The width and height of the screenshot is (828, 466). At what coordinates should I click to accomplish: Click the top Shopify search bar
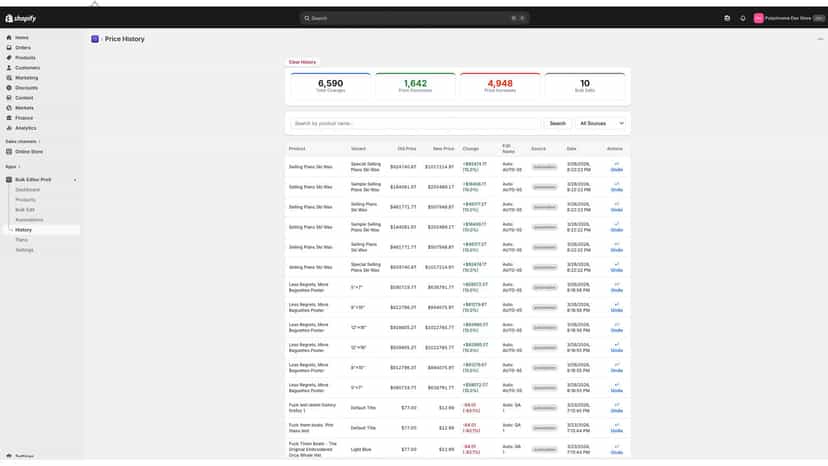[x=414, y=18]
